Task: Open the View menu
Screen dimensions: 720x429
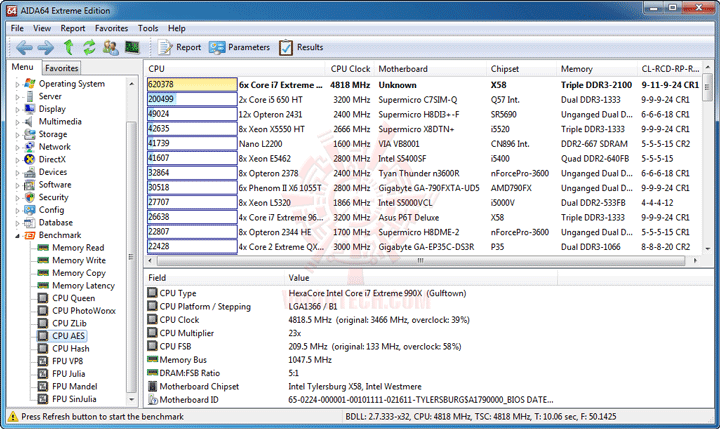Action: [42, 28]
